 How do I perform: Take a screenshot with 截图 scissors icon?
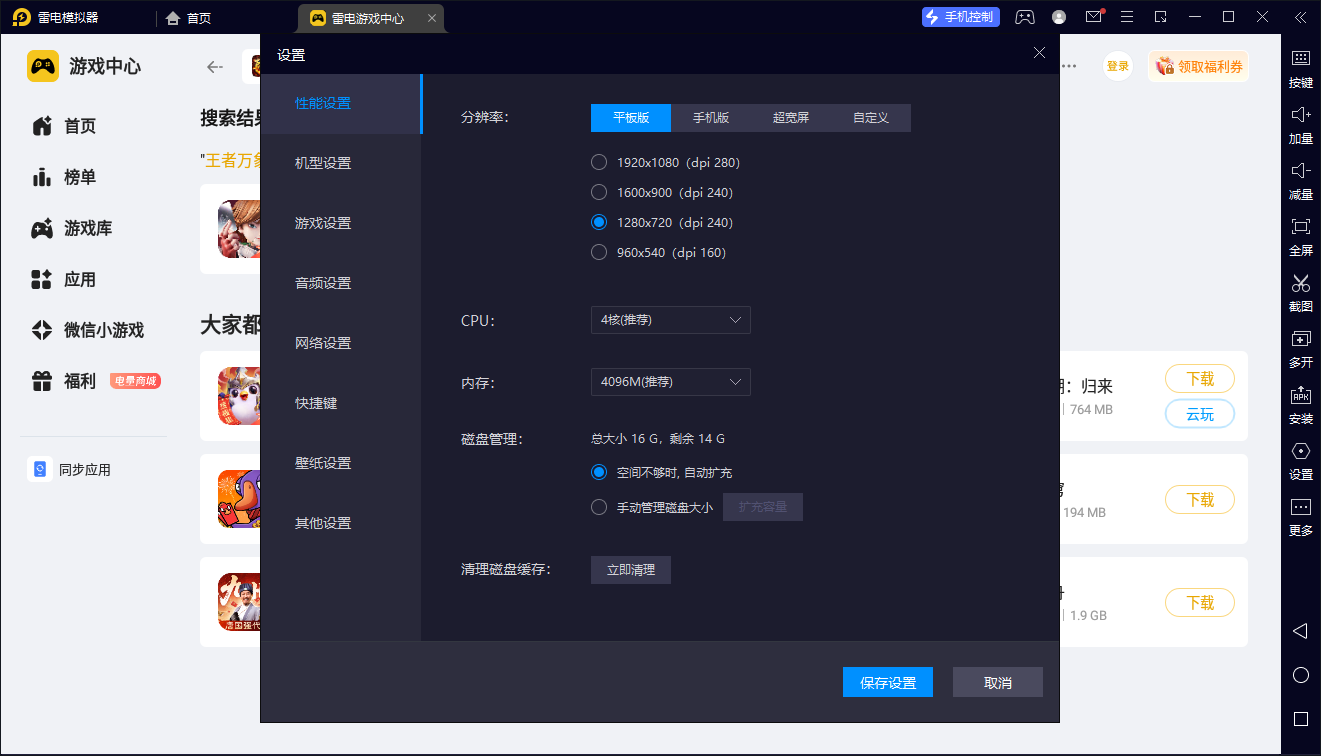click(x=1300, y=284)
